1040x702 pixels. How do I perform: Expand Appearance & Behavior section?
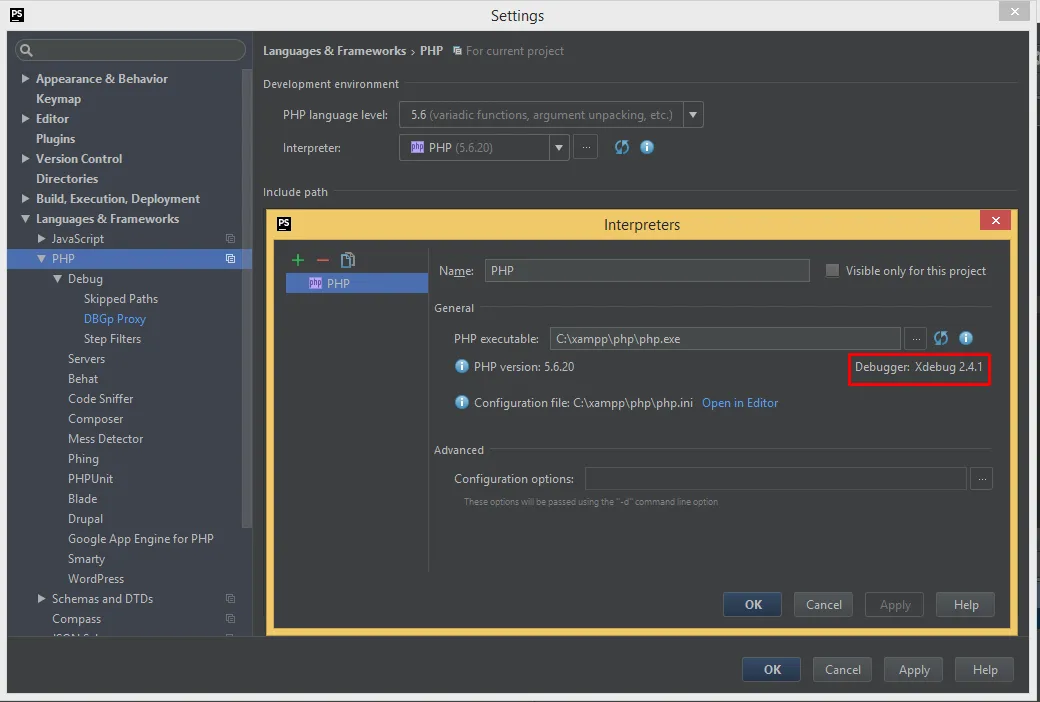pos(25,78)
